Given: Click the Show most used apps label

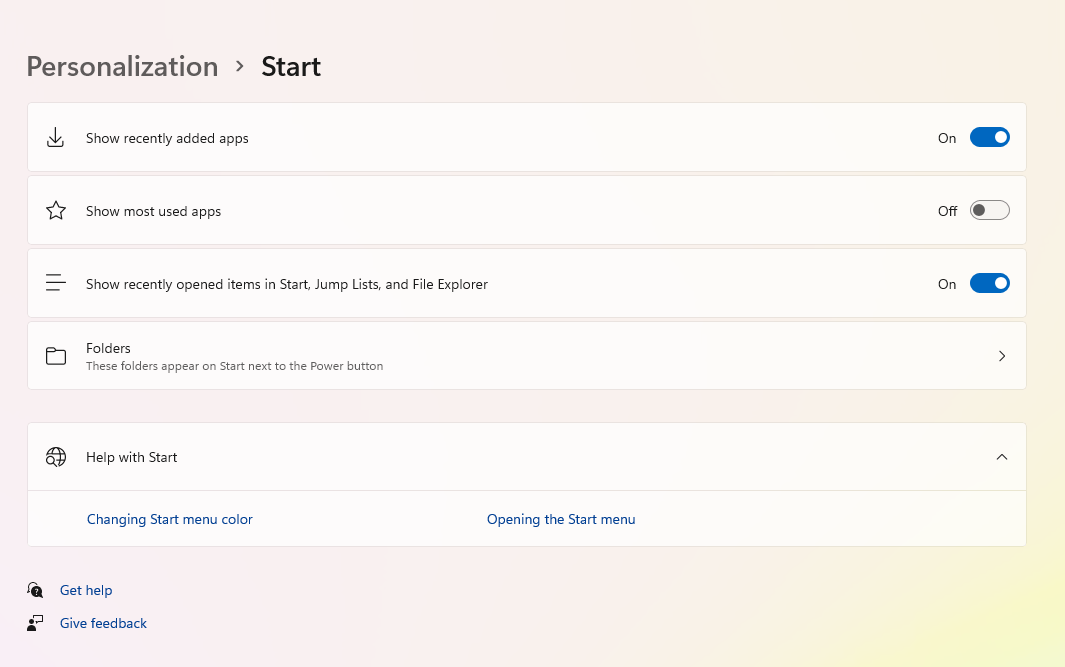Looking at the screenshot, I should 154,211.
